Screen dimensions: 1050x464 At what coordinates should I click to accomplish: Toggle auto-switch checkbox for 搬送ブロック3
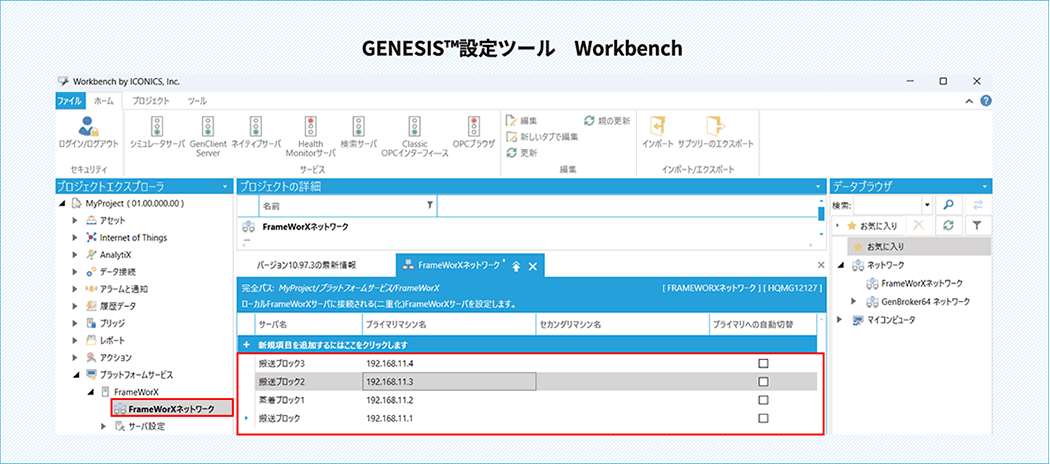coord(763,364)
